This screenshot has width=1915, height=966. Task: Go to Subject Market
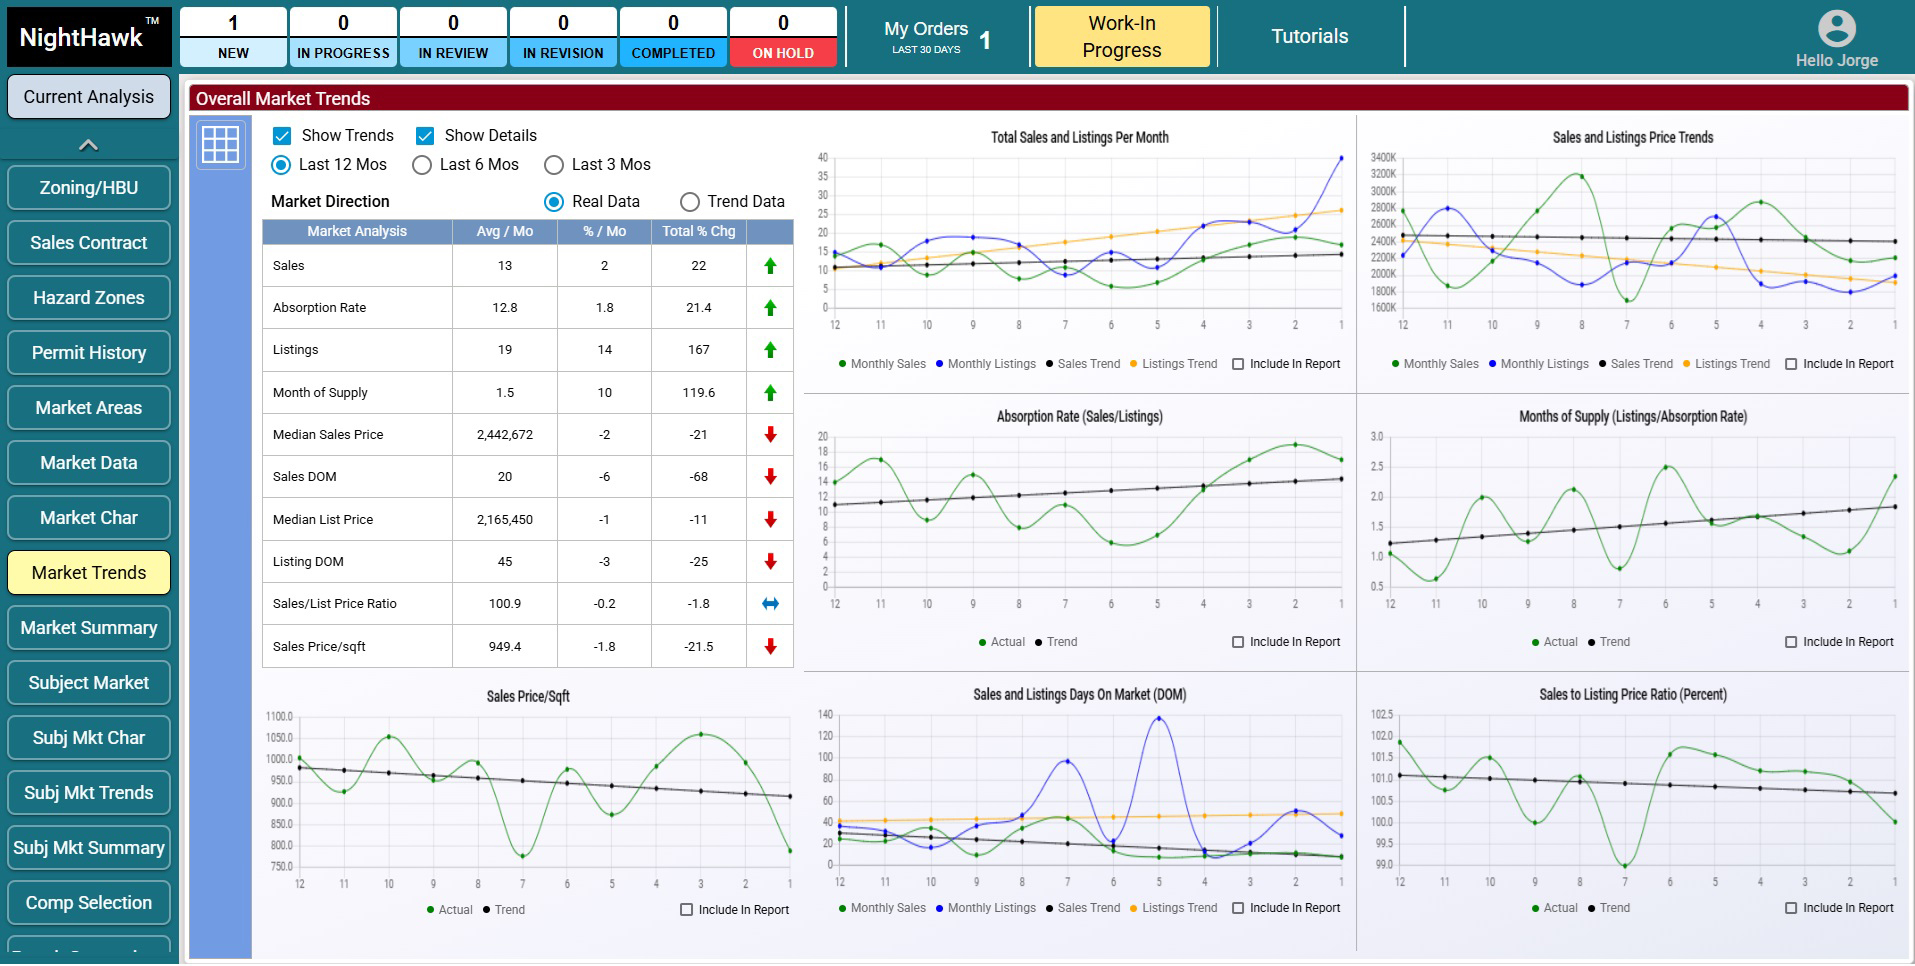coord(89,683)
